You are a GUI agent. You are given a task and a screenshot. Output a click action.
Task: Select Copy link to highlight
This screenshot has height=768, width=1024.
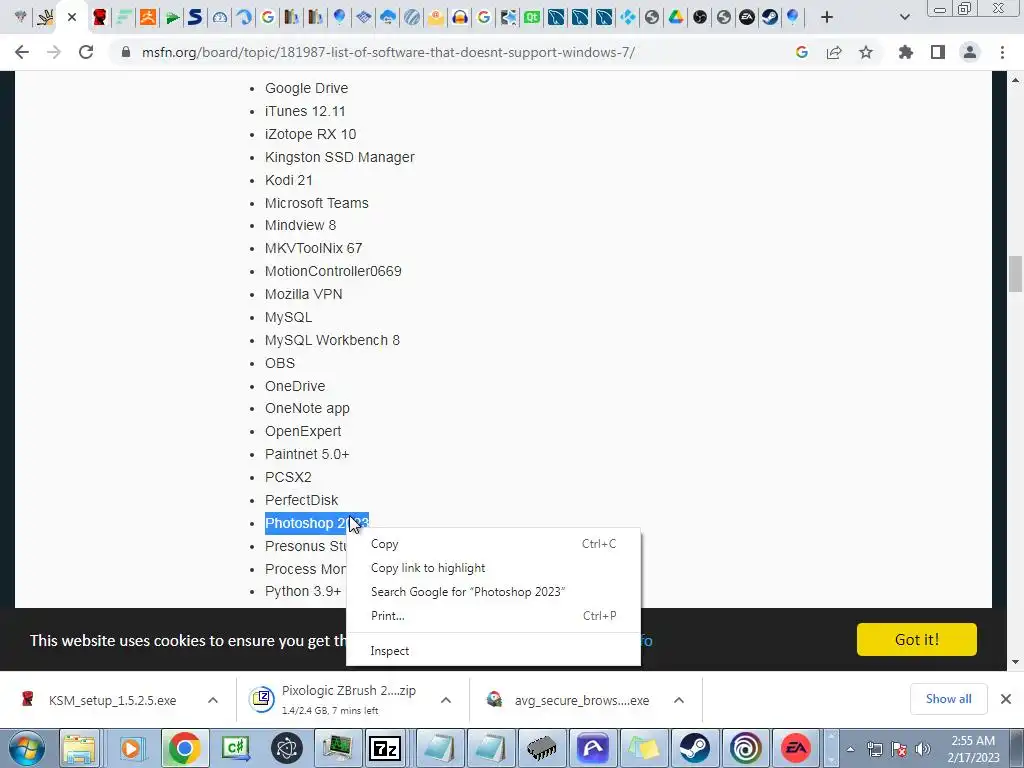pyautogui.click(x=493, y=568)
